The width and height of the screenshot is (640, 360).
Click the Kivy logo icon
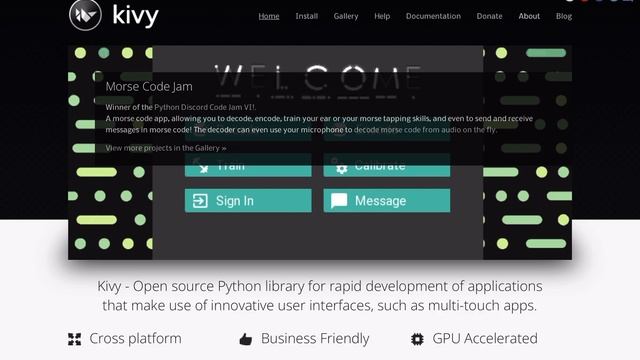[x=85, y=15]
